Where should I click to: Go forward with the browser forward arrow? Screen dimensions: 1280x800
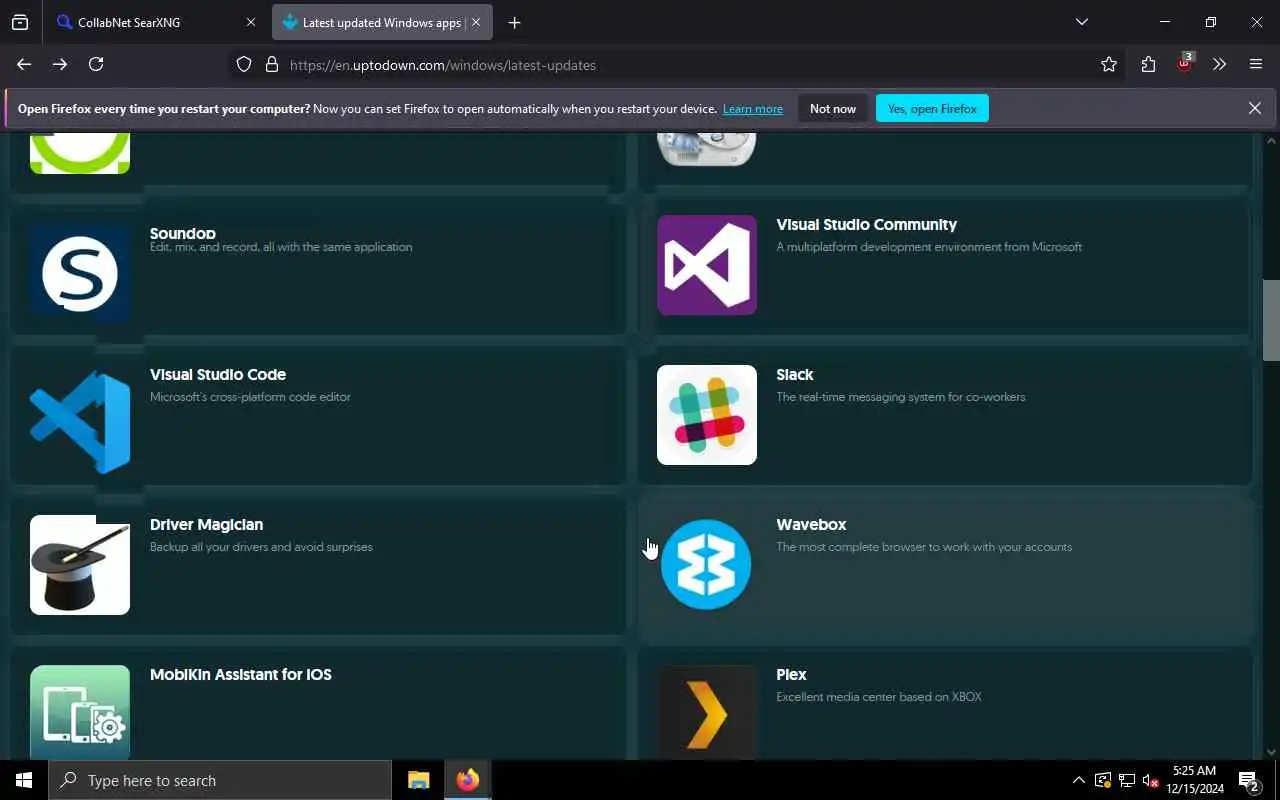tap(60, 64)
